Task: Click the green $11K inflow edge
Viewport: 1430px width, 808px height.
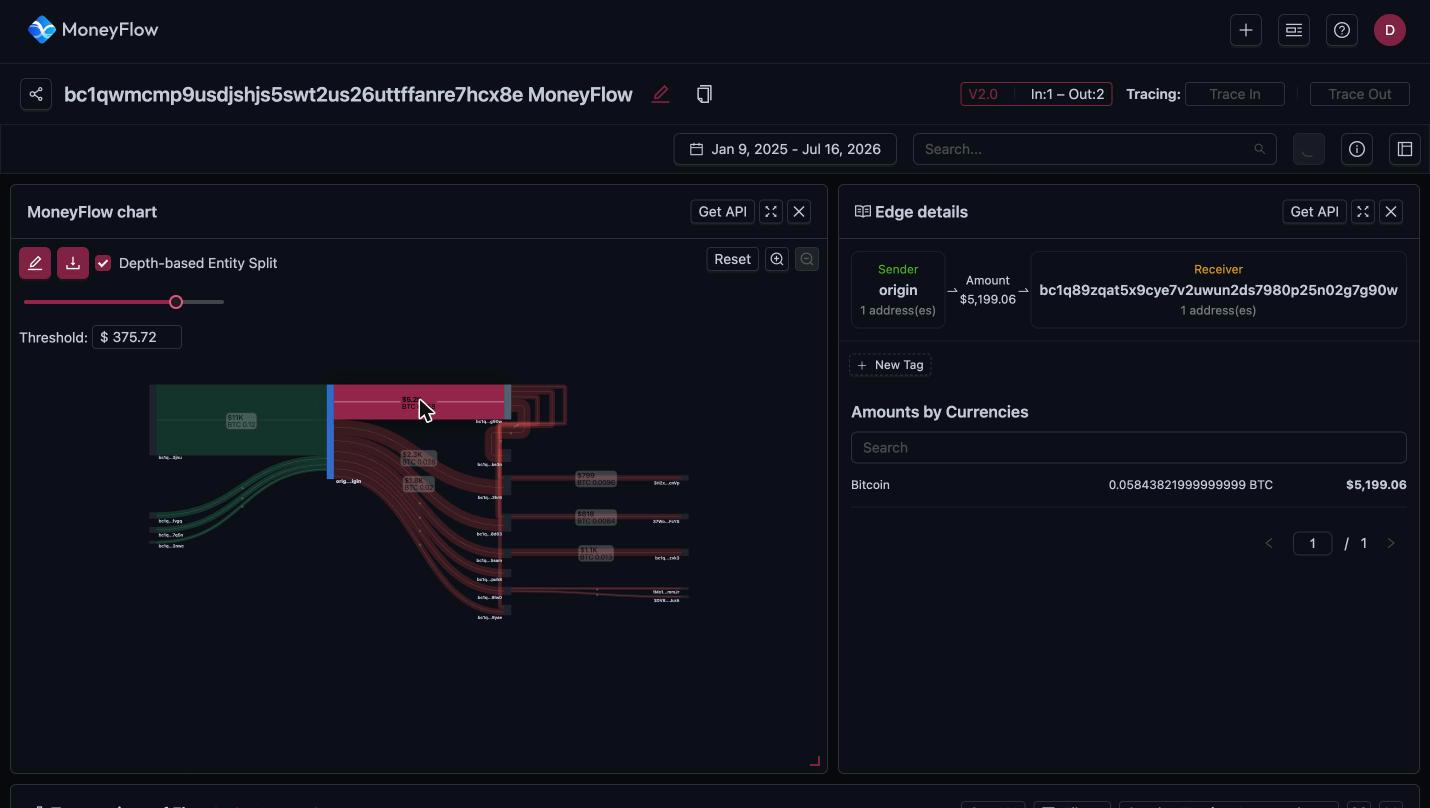Action: click(240, 421)
